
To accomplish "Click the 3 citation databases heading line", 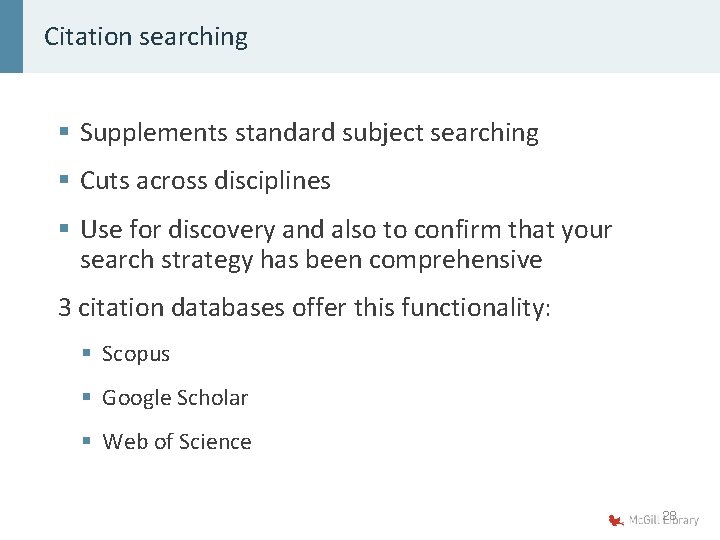I will click(x=304, y=307).
